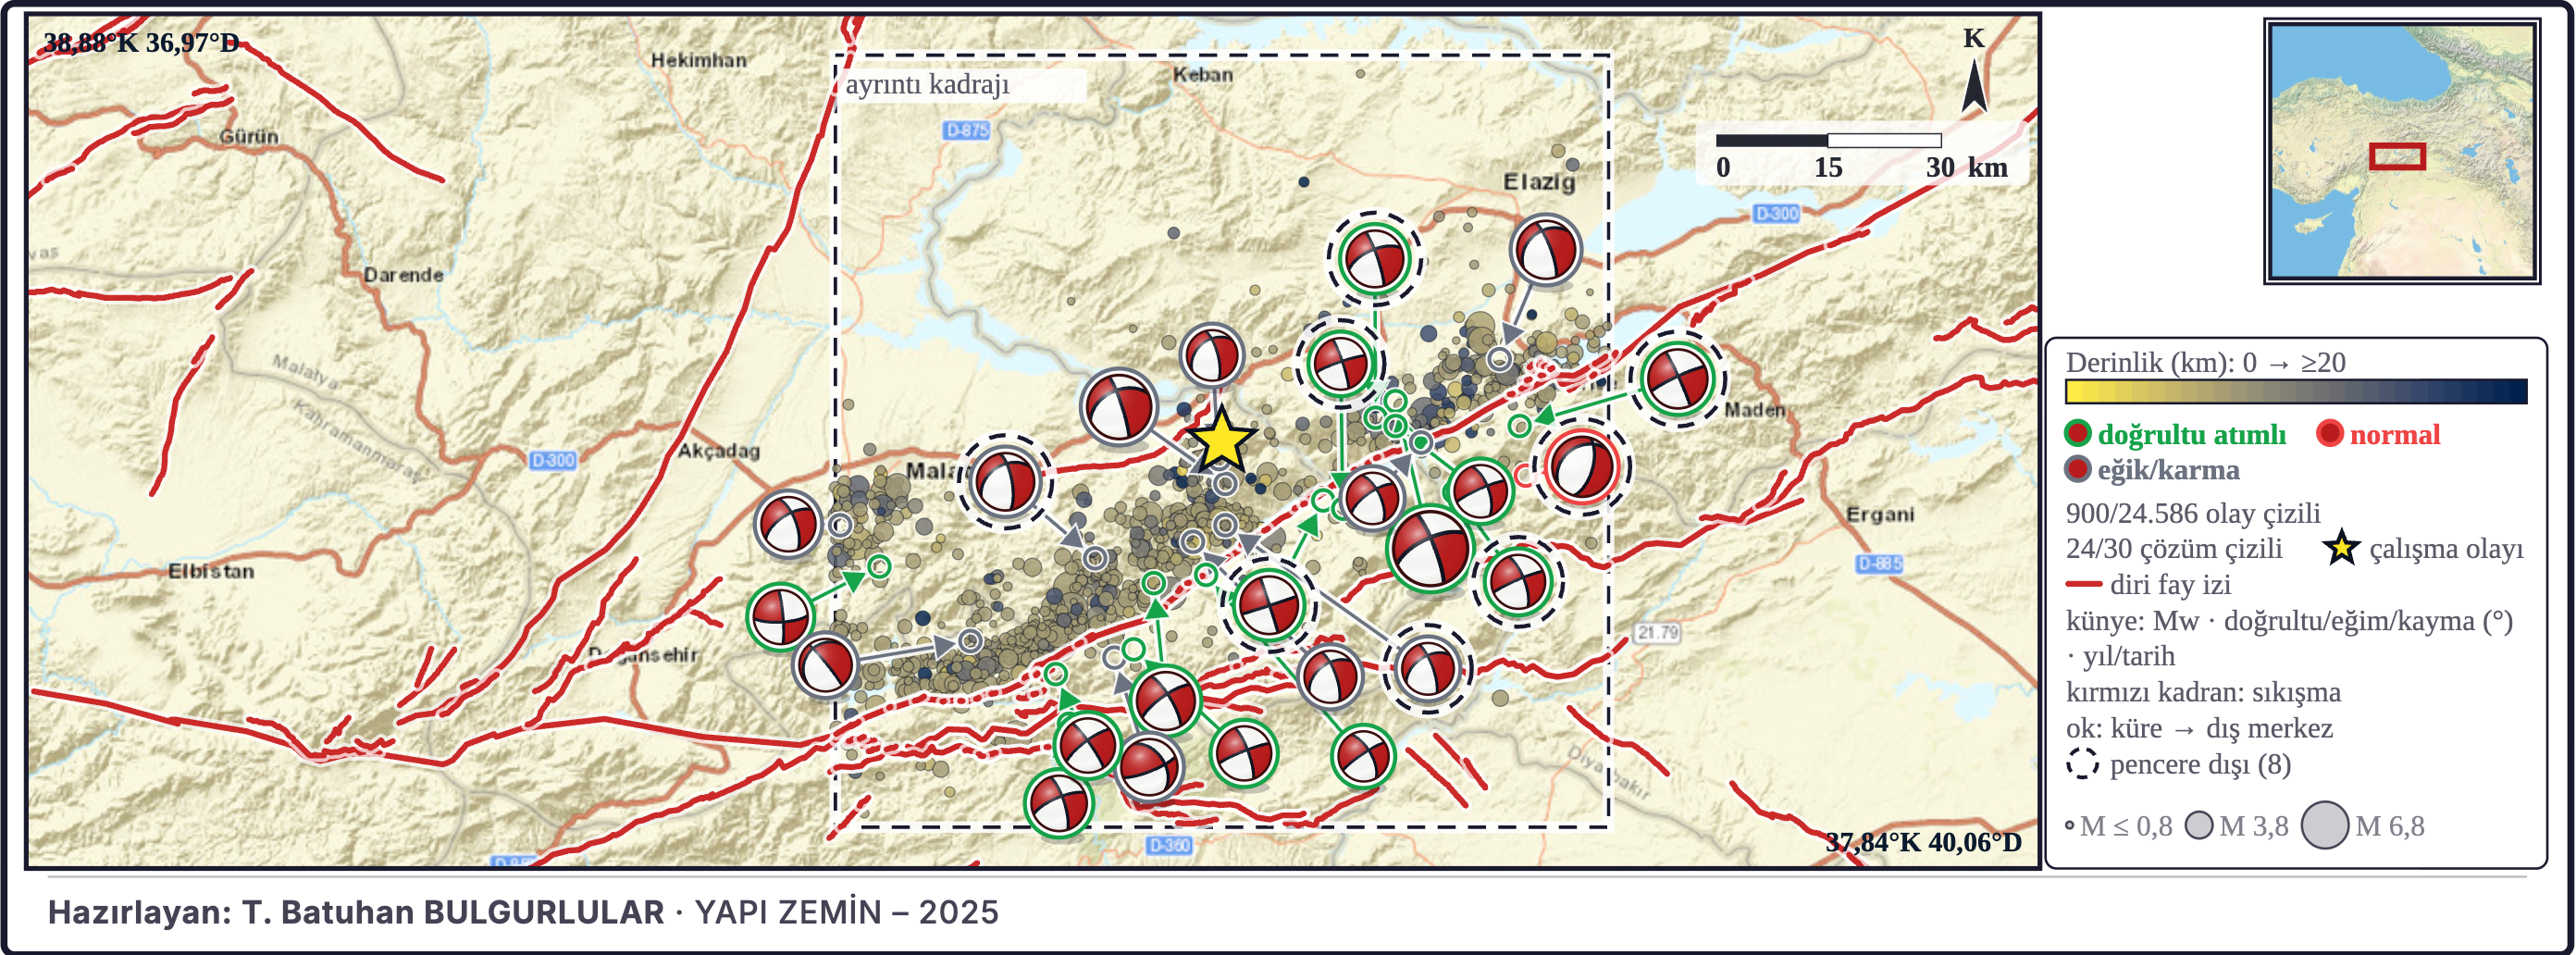Click the 'YAPI ZEMİN – 2025' footer text

click(x=846, y=912)
